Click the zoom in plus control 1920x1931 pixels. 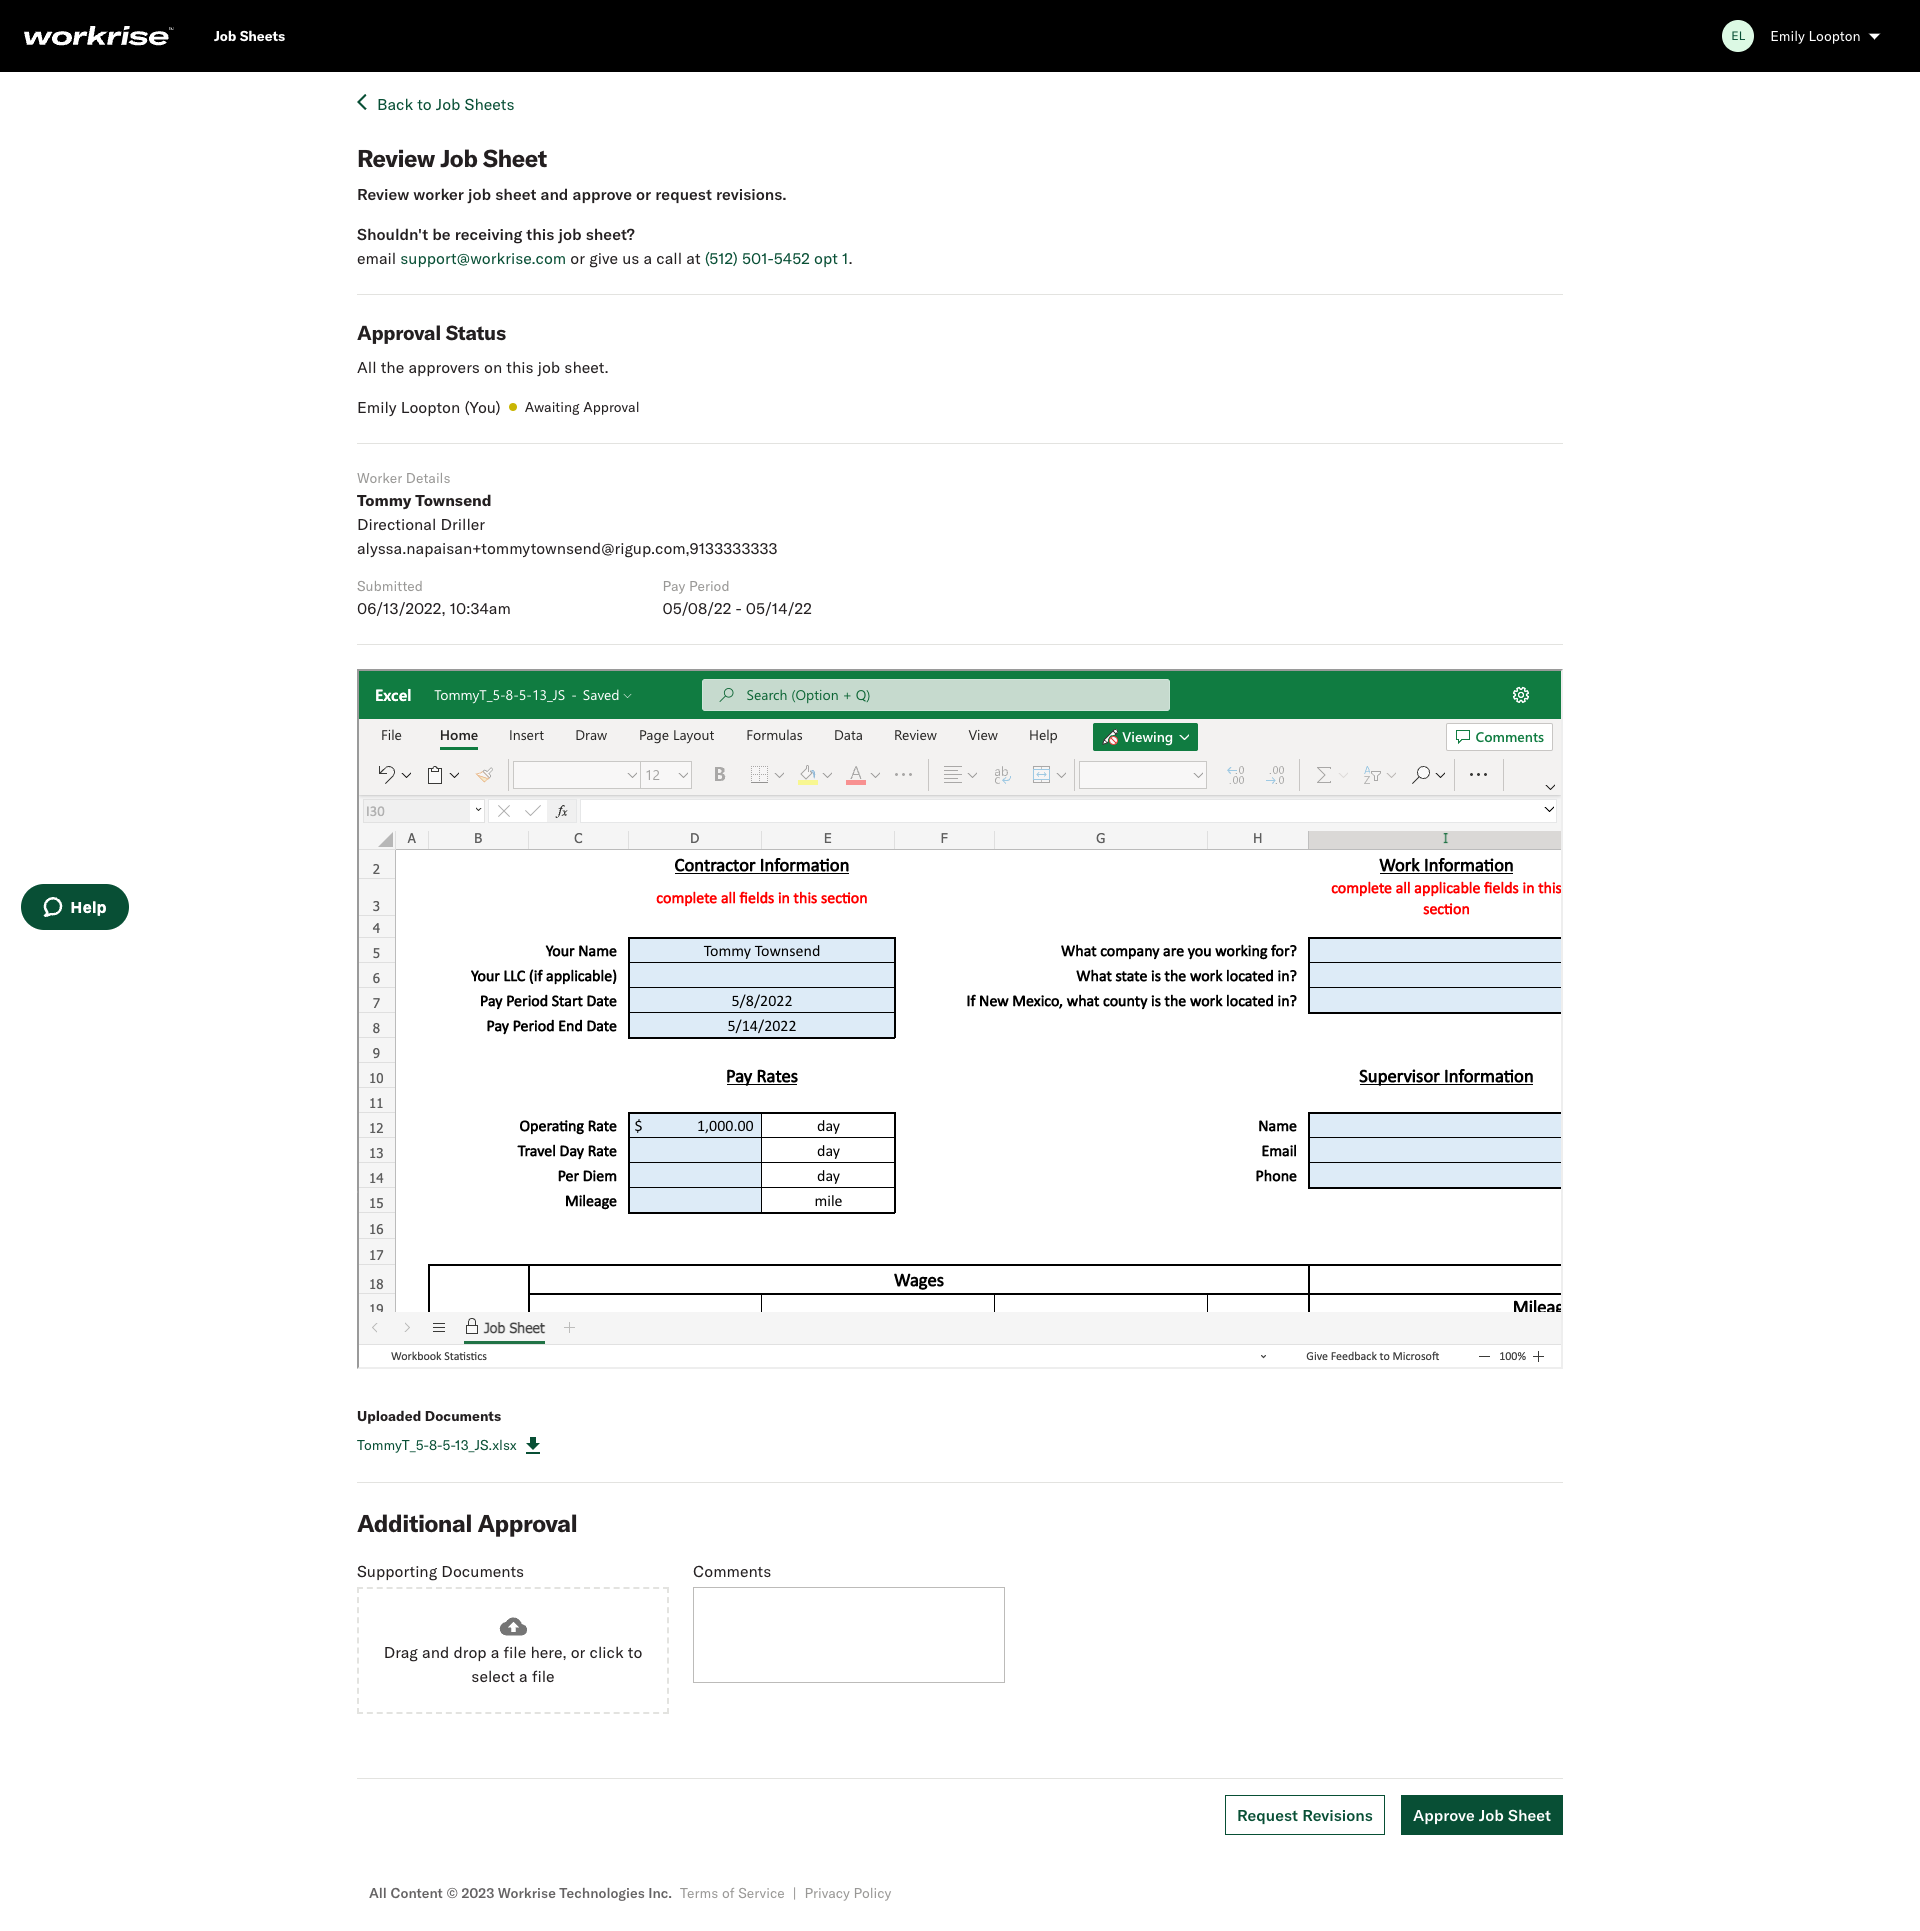click(1538, 1357)
